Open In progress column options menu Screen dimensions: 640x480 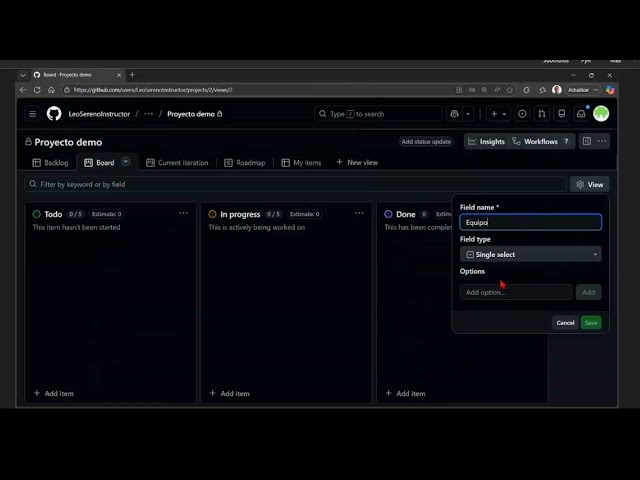359,213
